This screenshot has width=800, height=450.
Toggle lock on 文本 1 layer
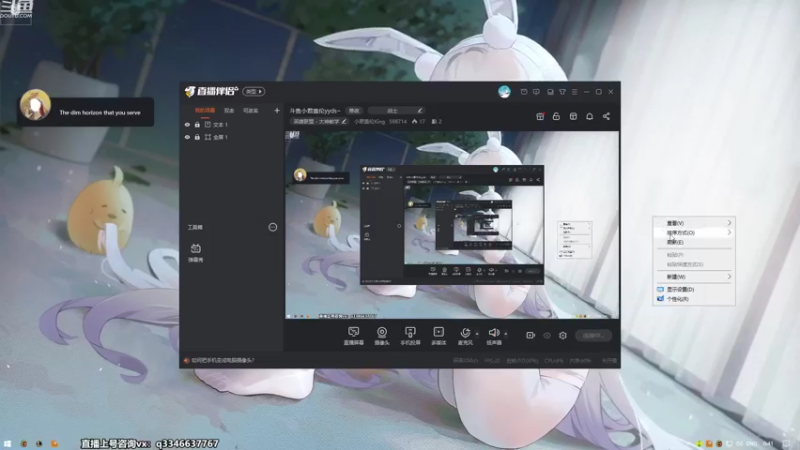[x=197, y=124]
